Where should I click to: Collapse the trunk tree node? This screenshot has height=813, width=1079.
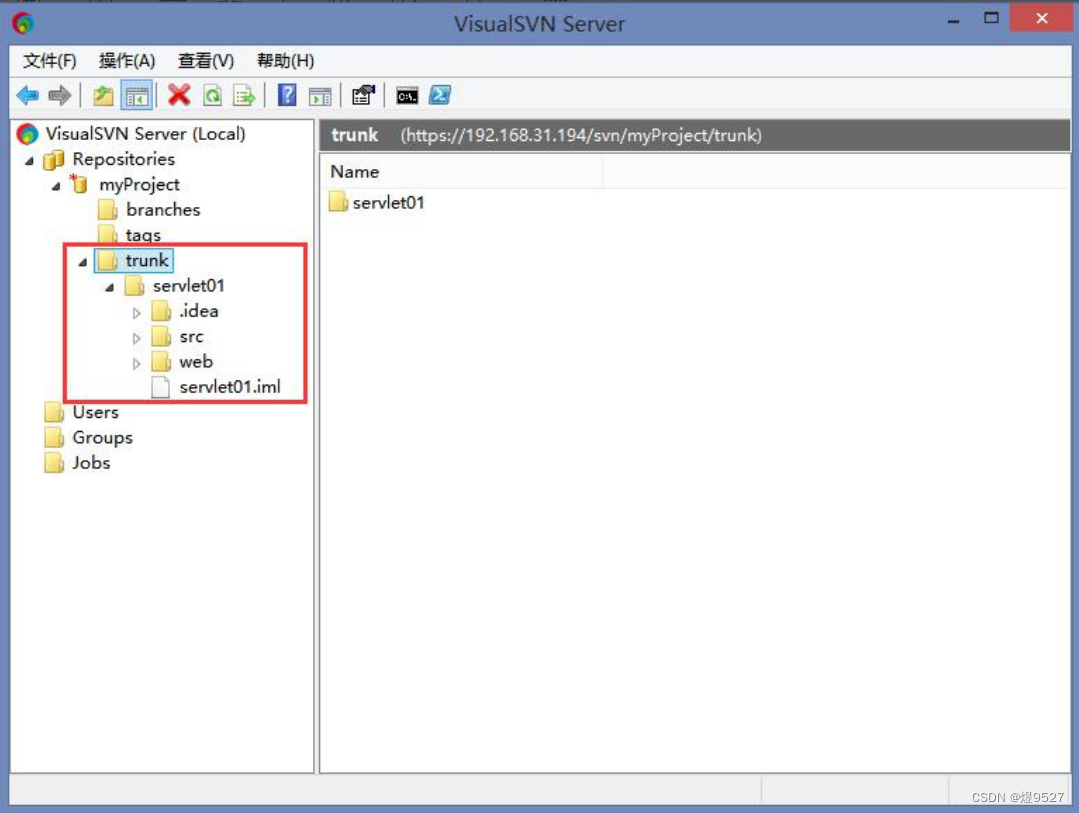coord(83,262)
